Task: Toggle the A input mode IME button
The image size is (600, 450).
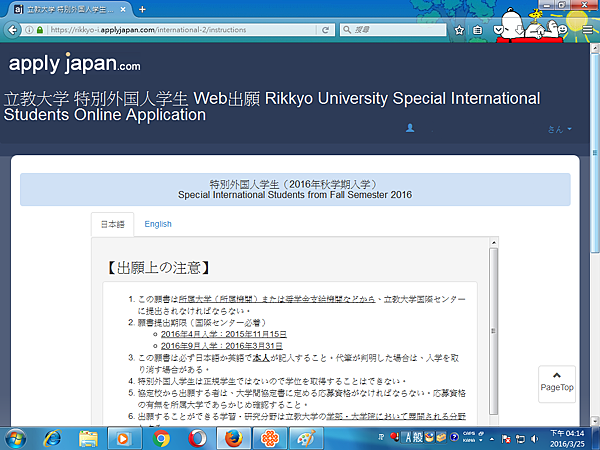Action: pyautogui.click(x=408, y=437)
